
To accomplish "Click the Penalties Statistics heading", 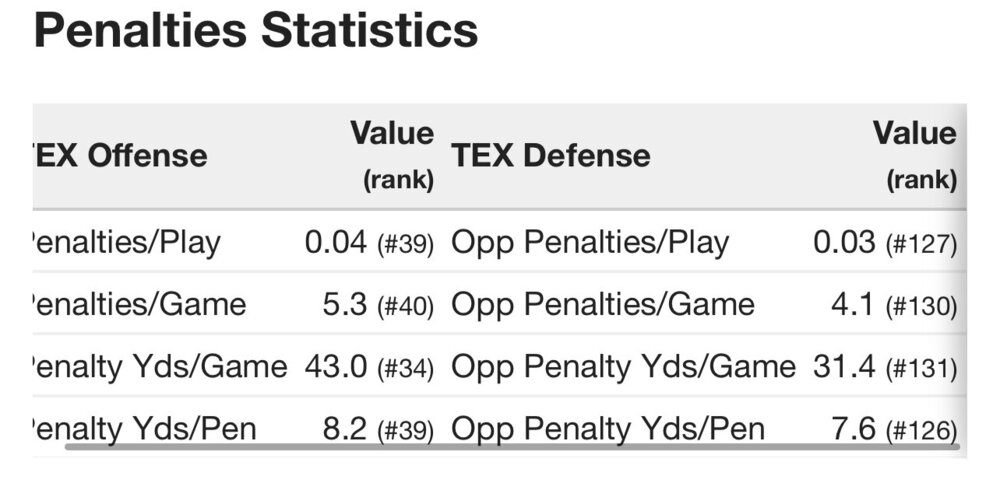I will [256, 31].
